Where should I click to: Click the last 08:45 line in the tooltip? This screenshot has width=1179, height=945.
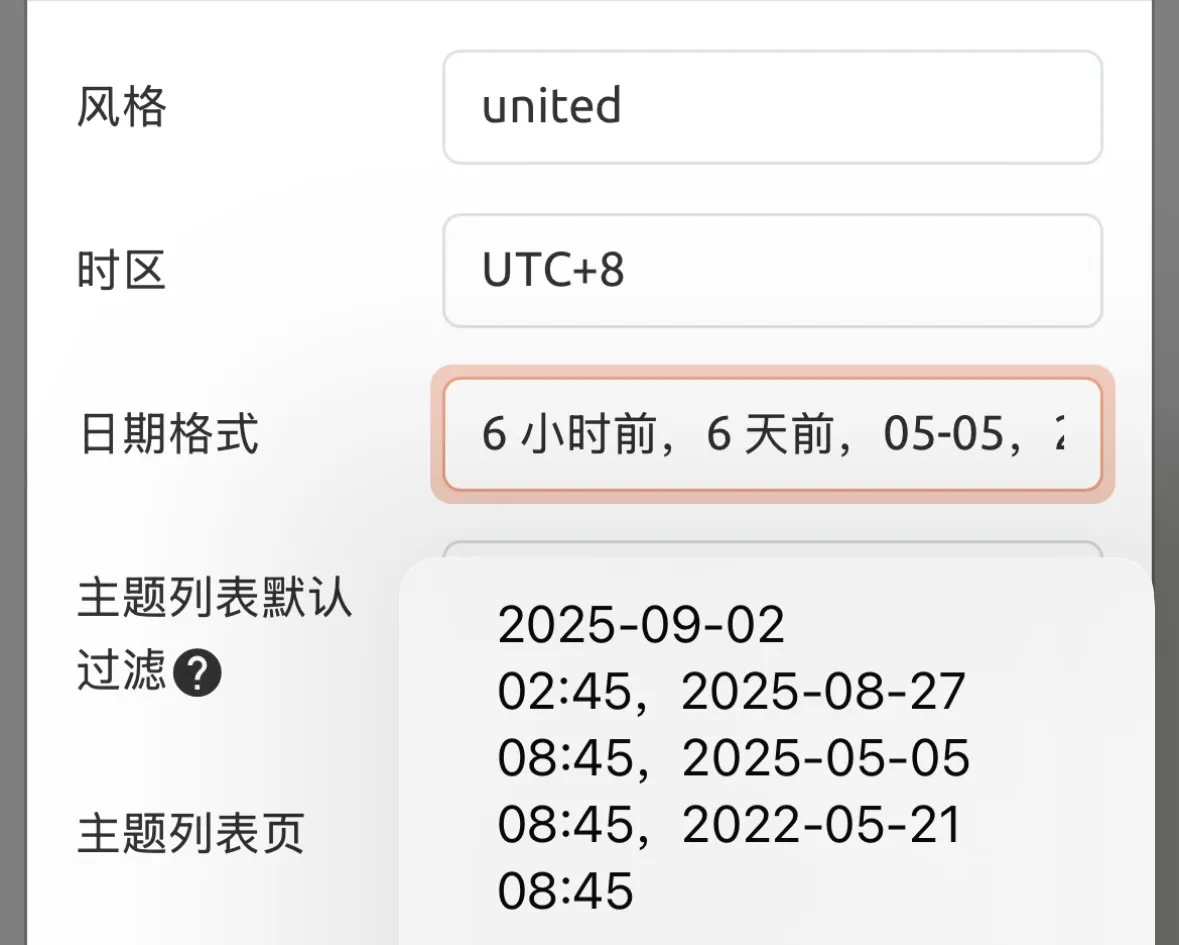click(565, 891)
